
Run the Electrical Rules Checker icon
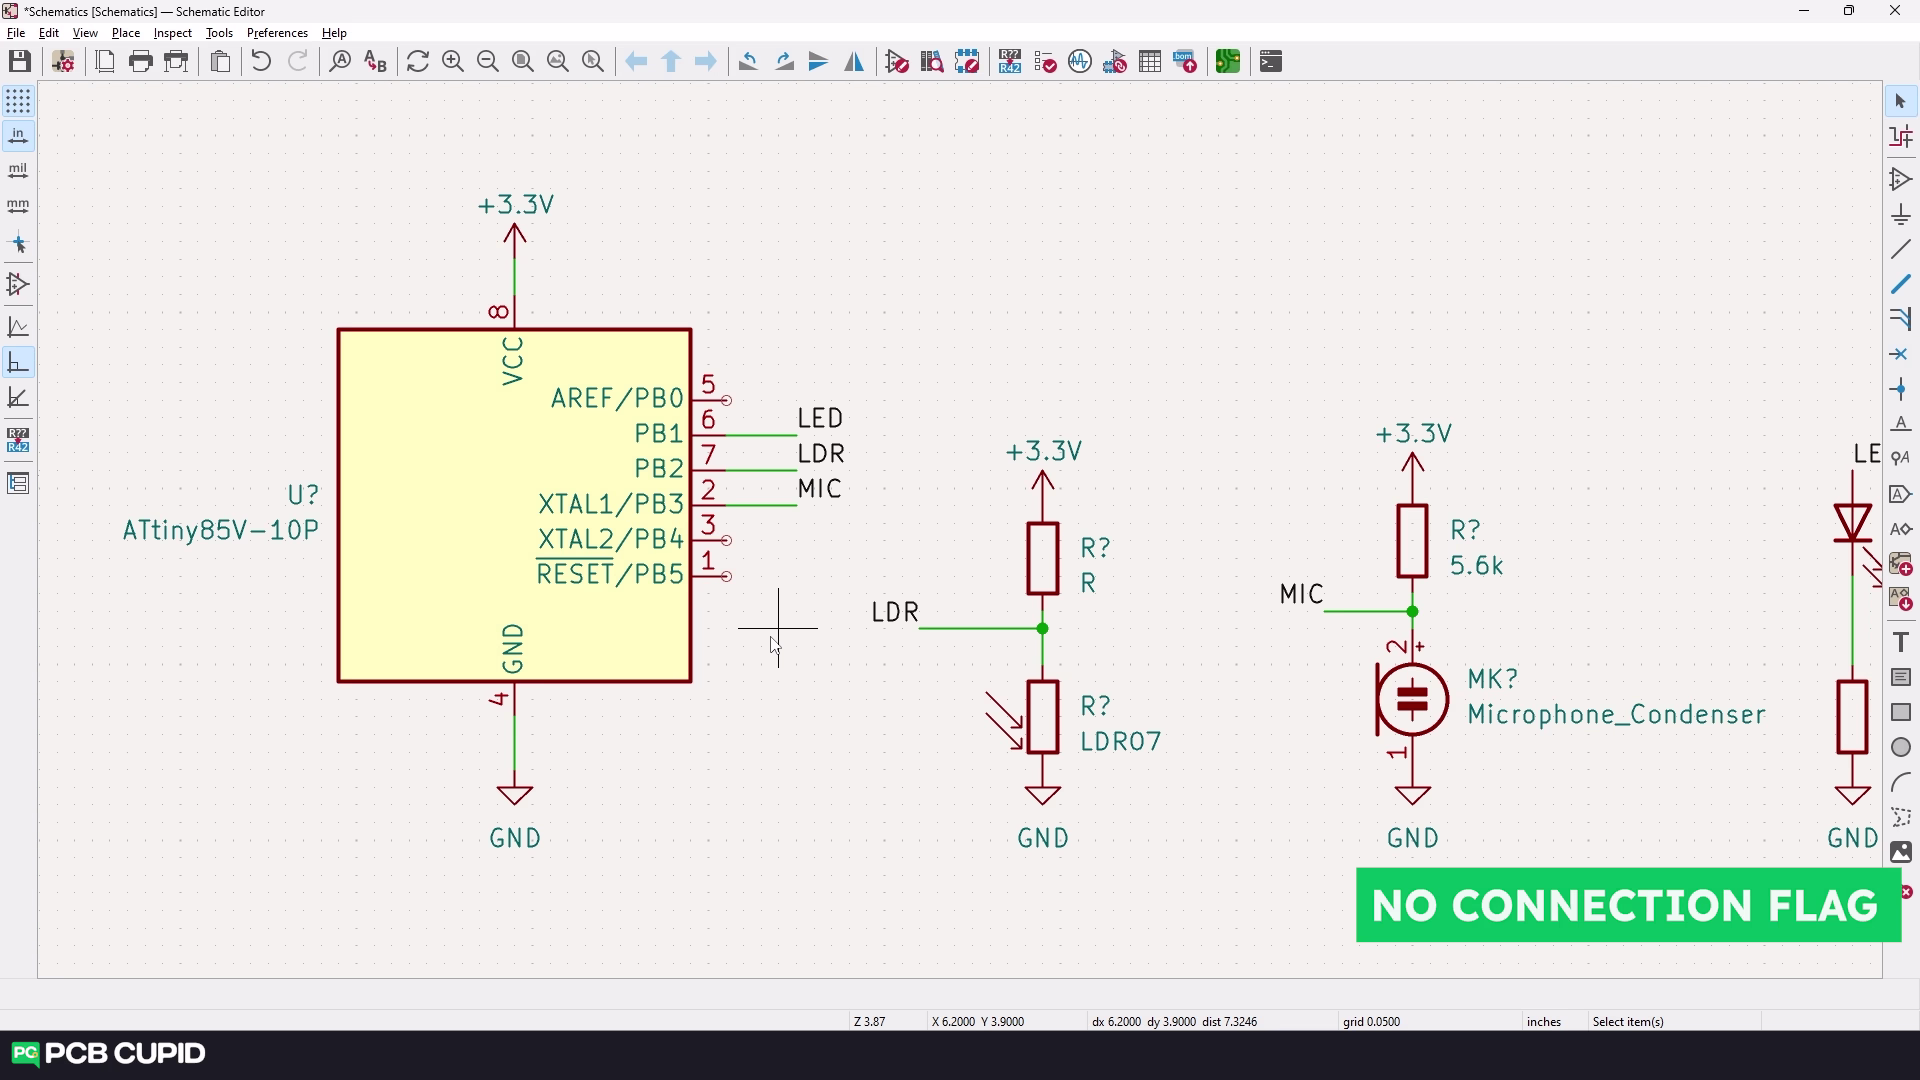point(1045,62)
